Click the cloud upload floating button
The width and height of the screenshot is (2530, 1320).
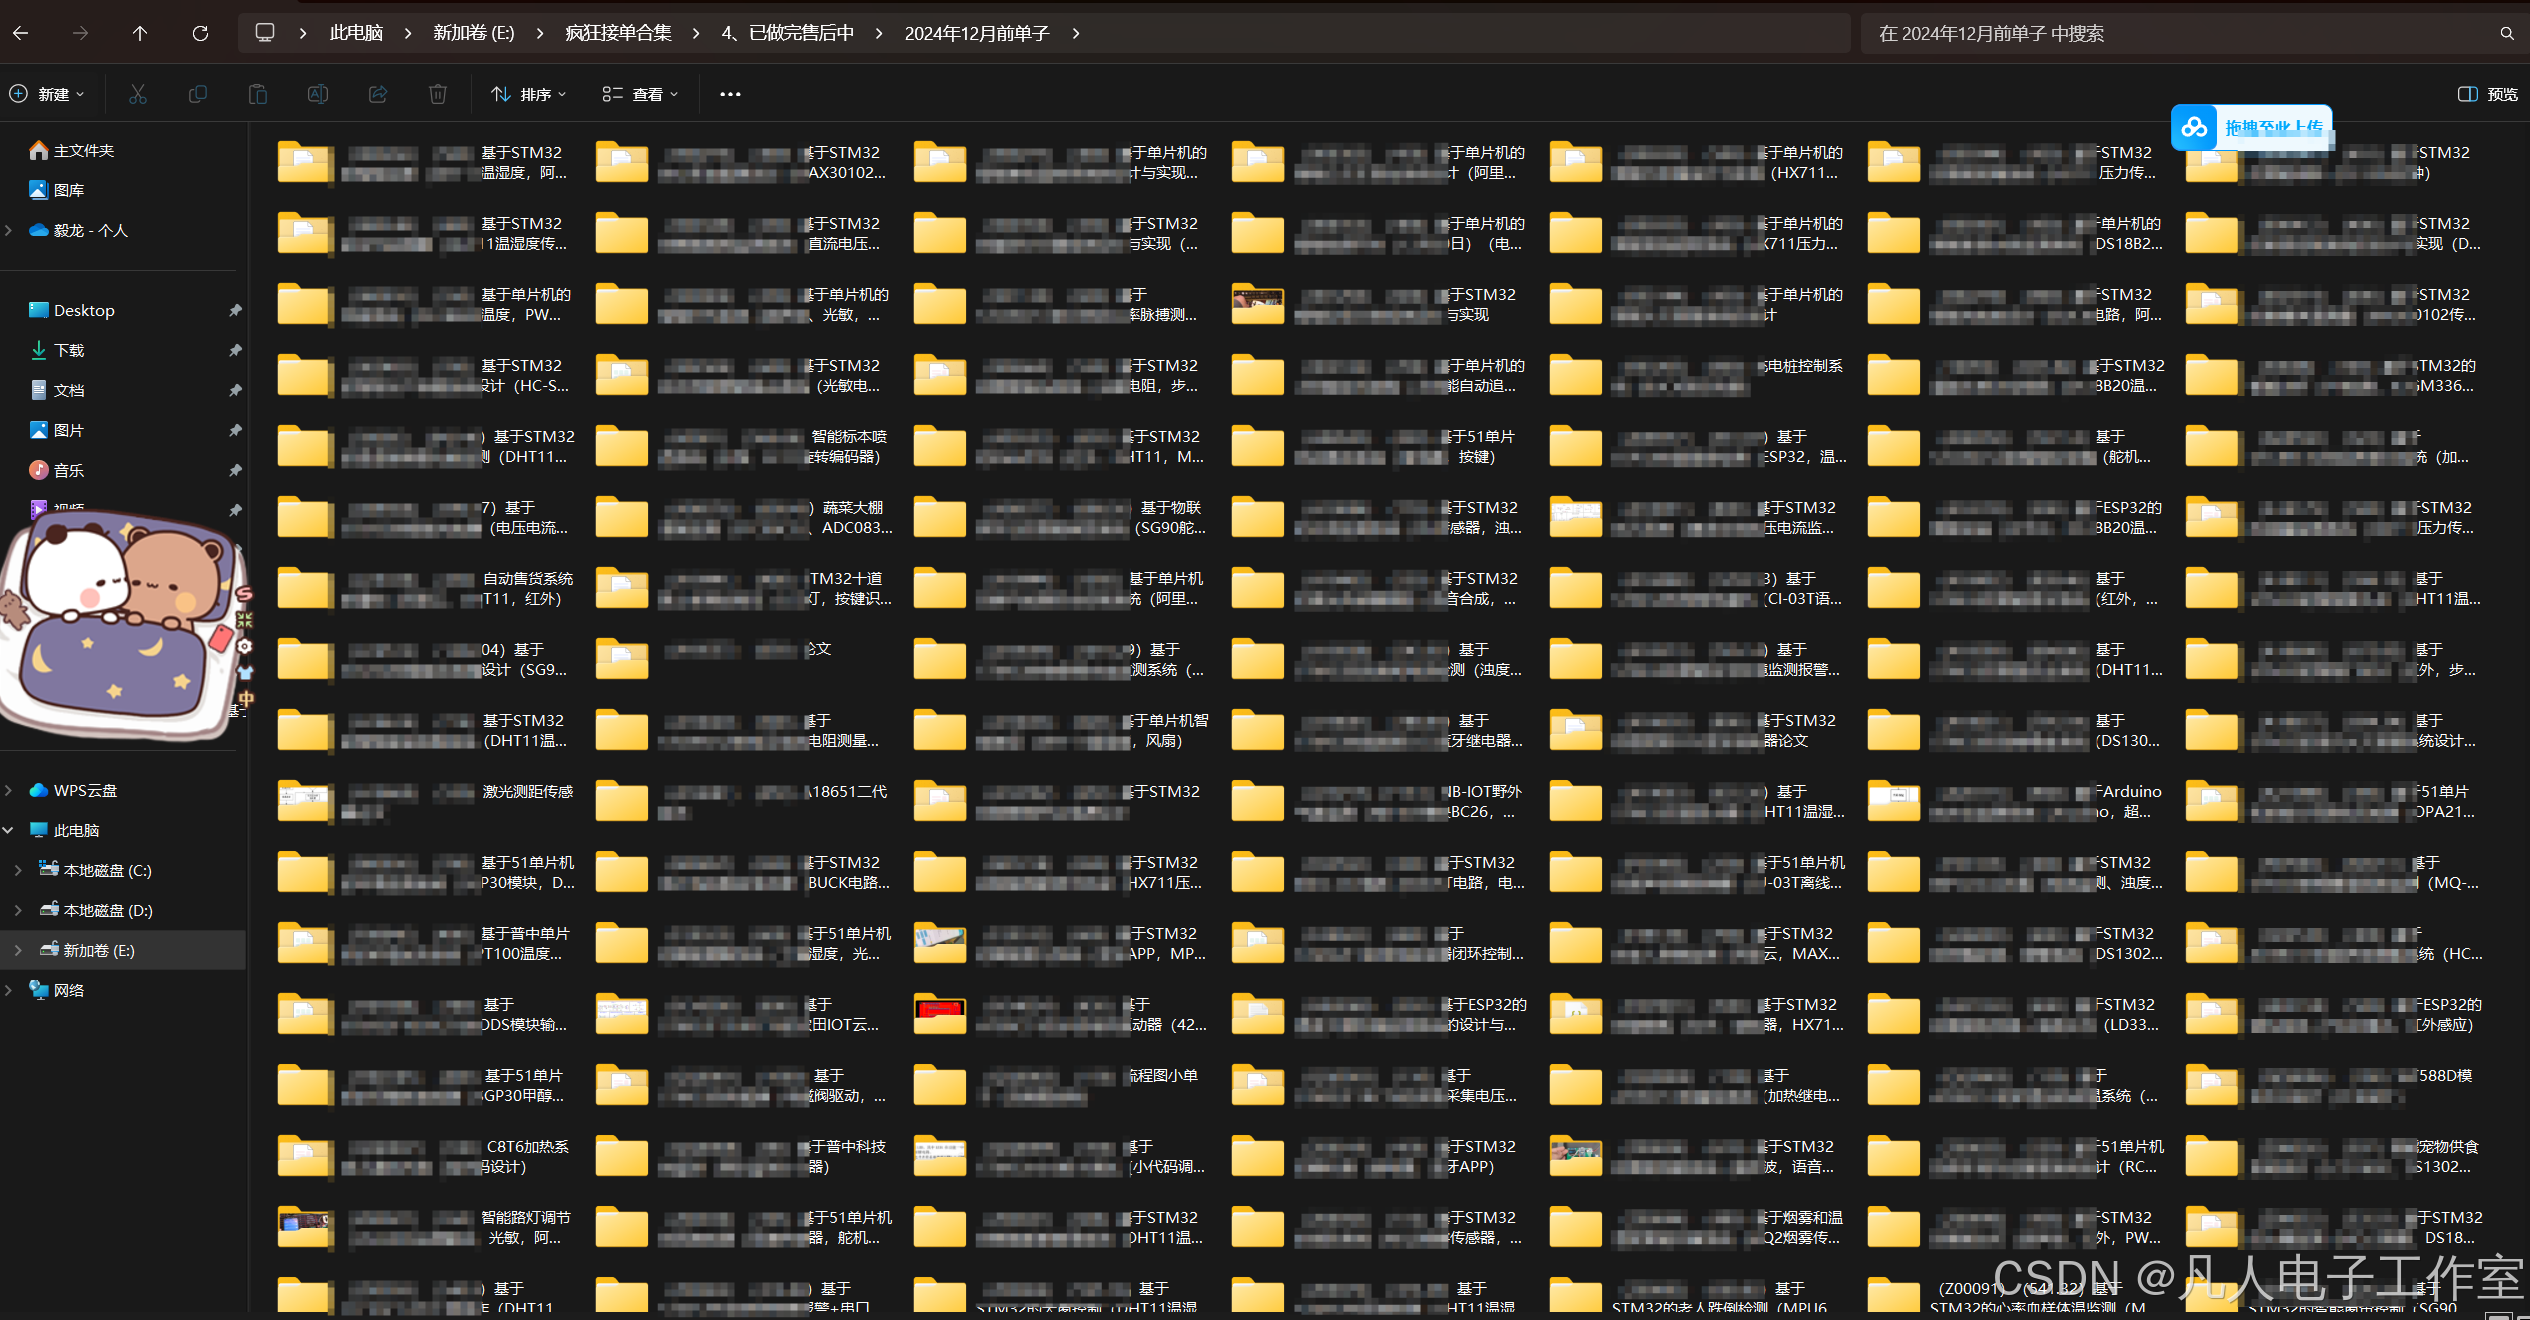2194,128
